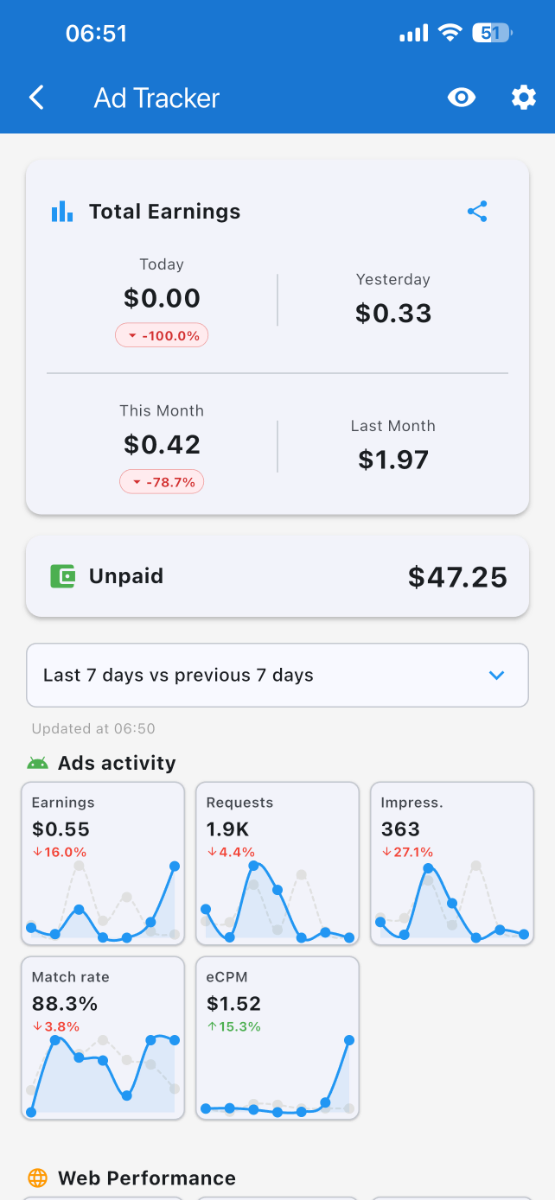The height and width of the screenshot is (1200, 555).
Task: Click the Android icon beside Ads activity
Action: click(38, 763)
